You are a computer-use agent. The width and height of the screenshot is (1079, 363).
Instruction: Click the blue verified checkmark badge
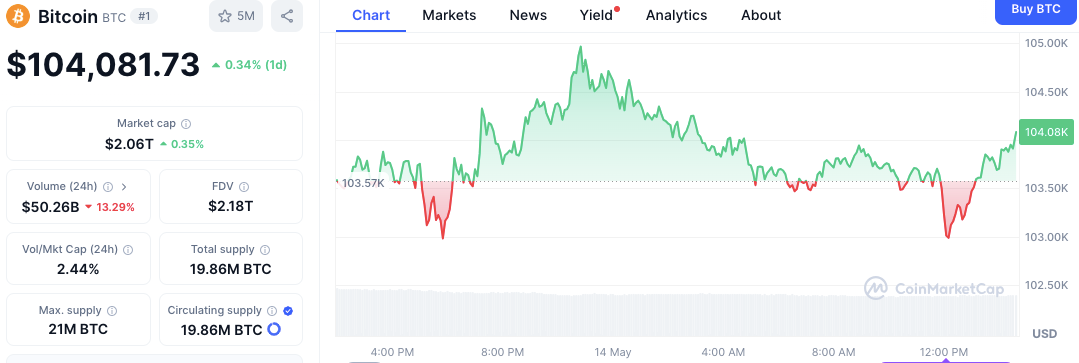288,311
